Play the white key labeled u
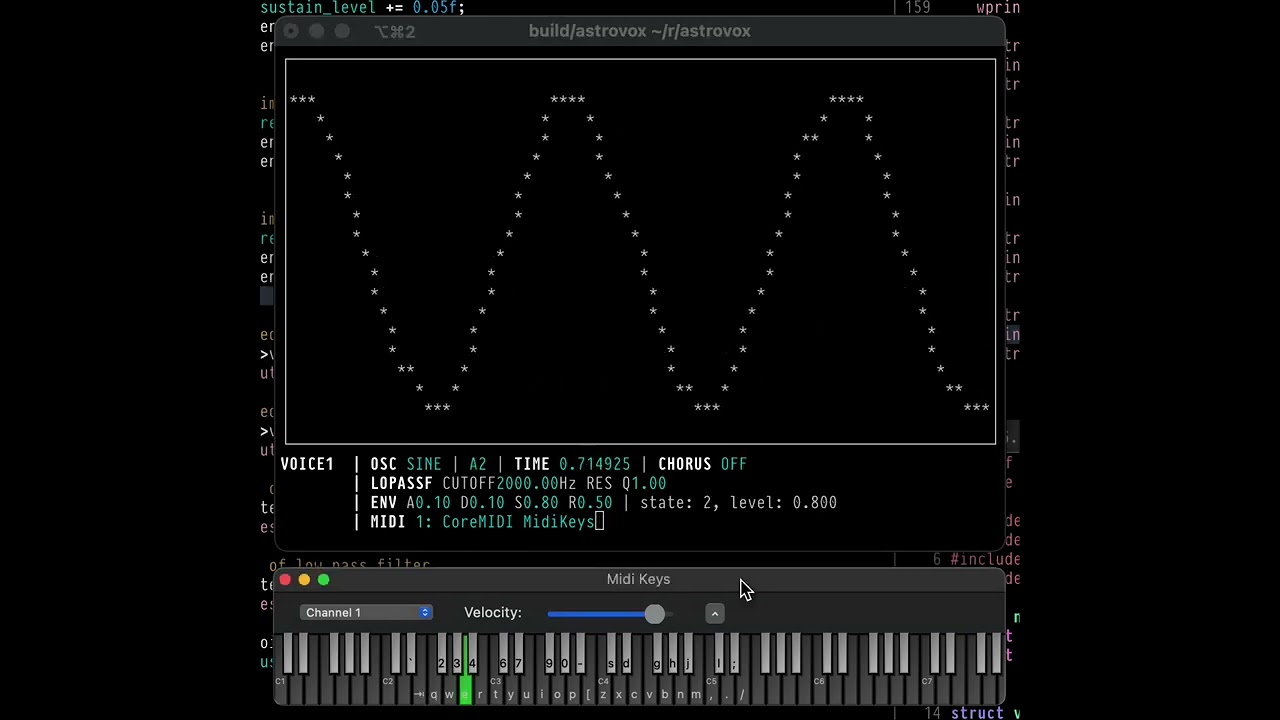The height and width of the screenshot is (720, 1280). pyautogui.click(x=526, y=690)
